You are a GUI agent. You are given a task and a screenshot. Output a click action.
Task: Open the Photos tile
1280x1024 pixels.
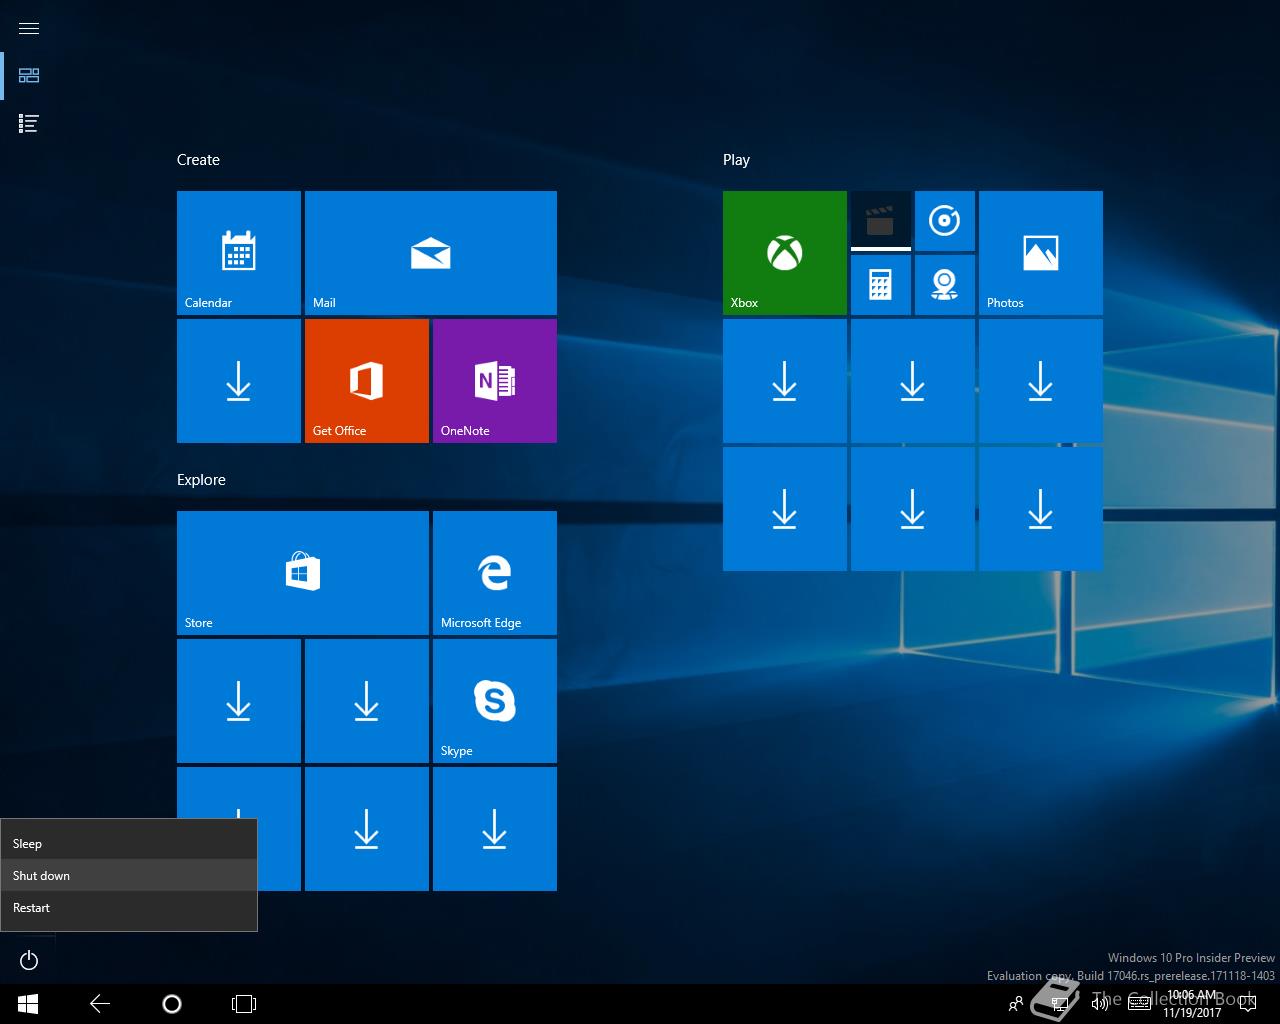pos(1041,253)
